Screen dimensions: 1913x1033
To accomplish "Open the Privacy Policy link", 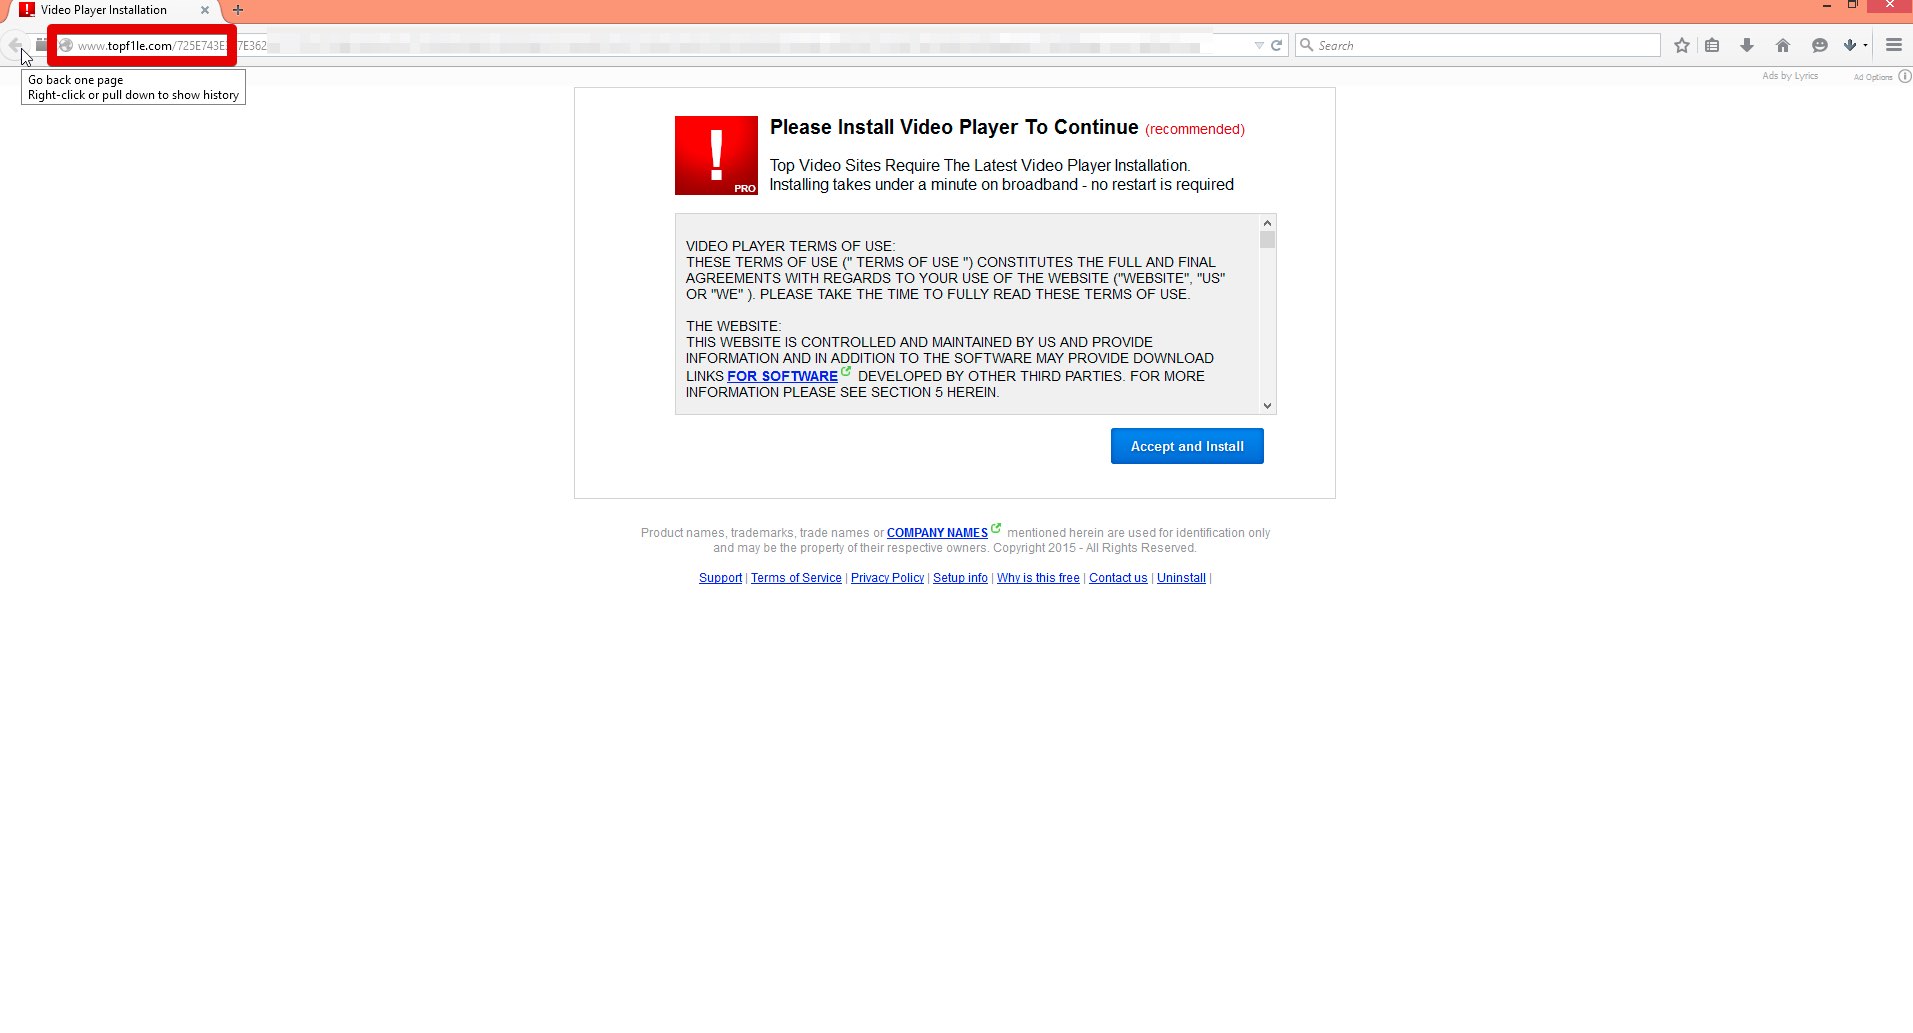I will coord(887,578).
